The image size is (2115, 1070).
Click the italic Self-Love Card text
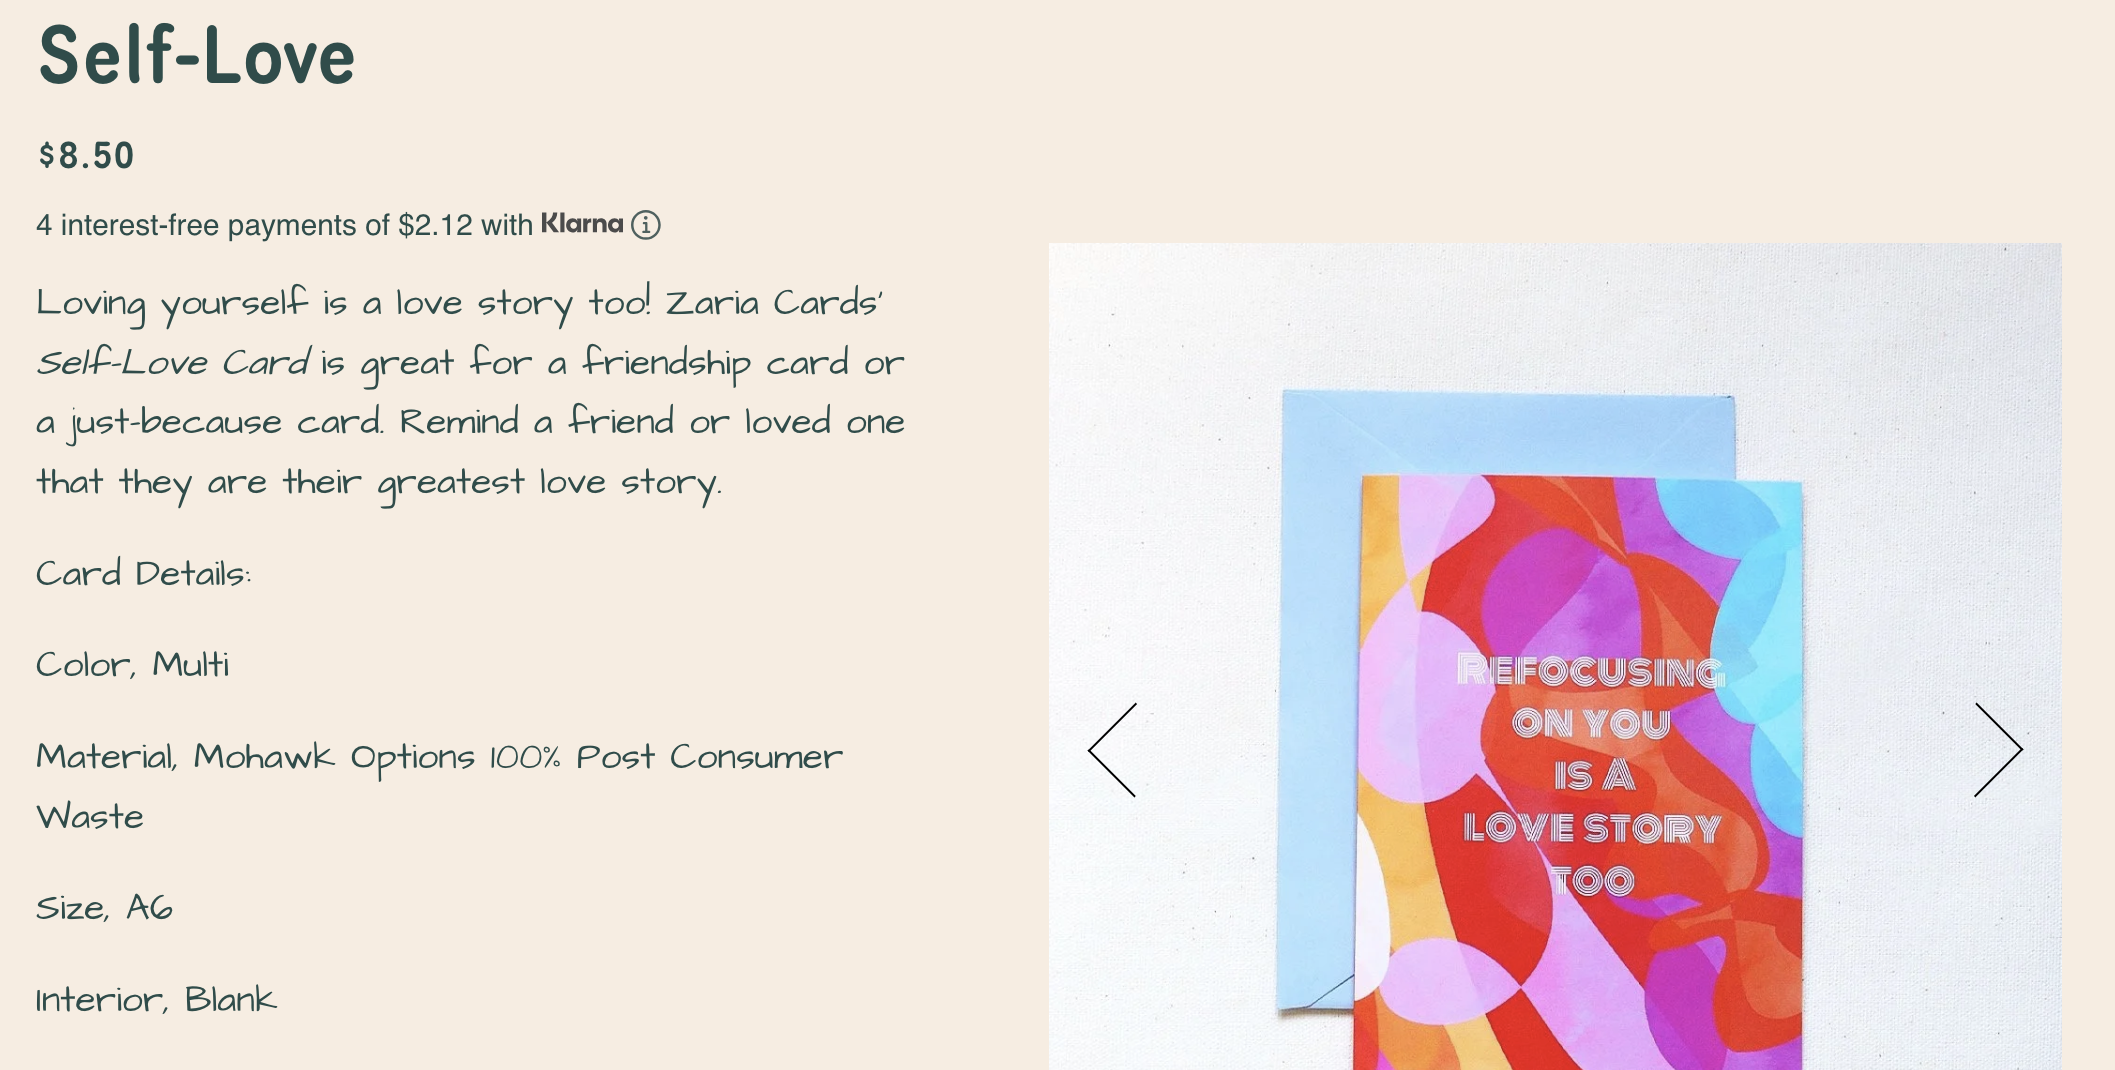pyautogui.click(x=174, y=363)
